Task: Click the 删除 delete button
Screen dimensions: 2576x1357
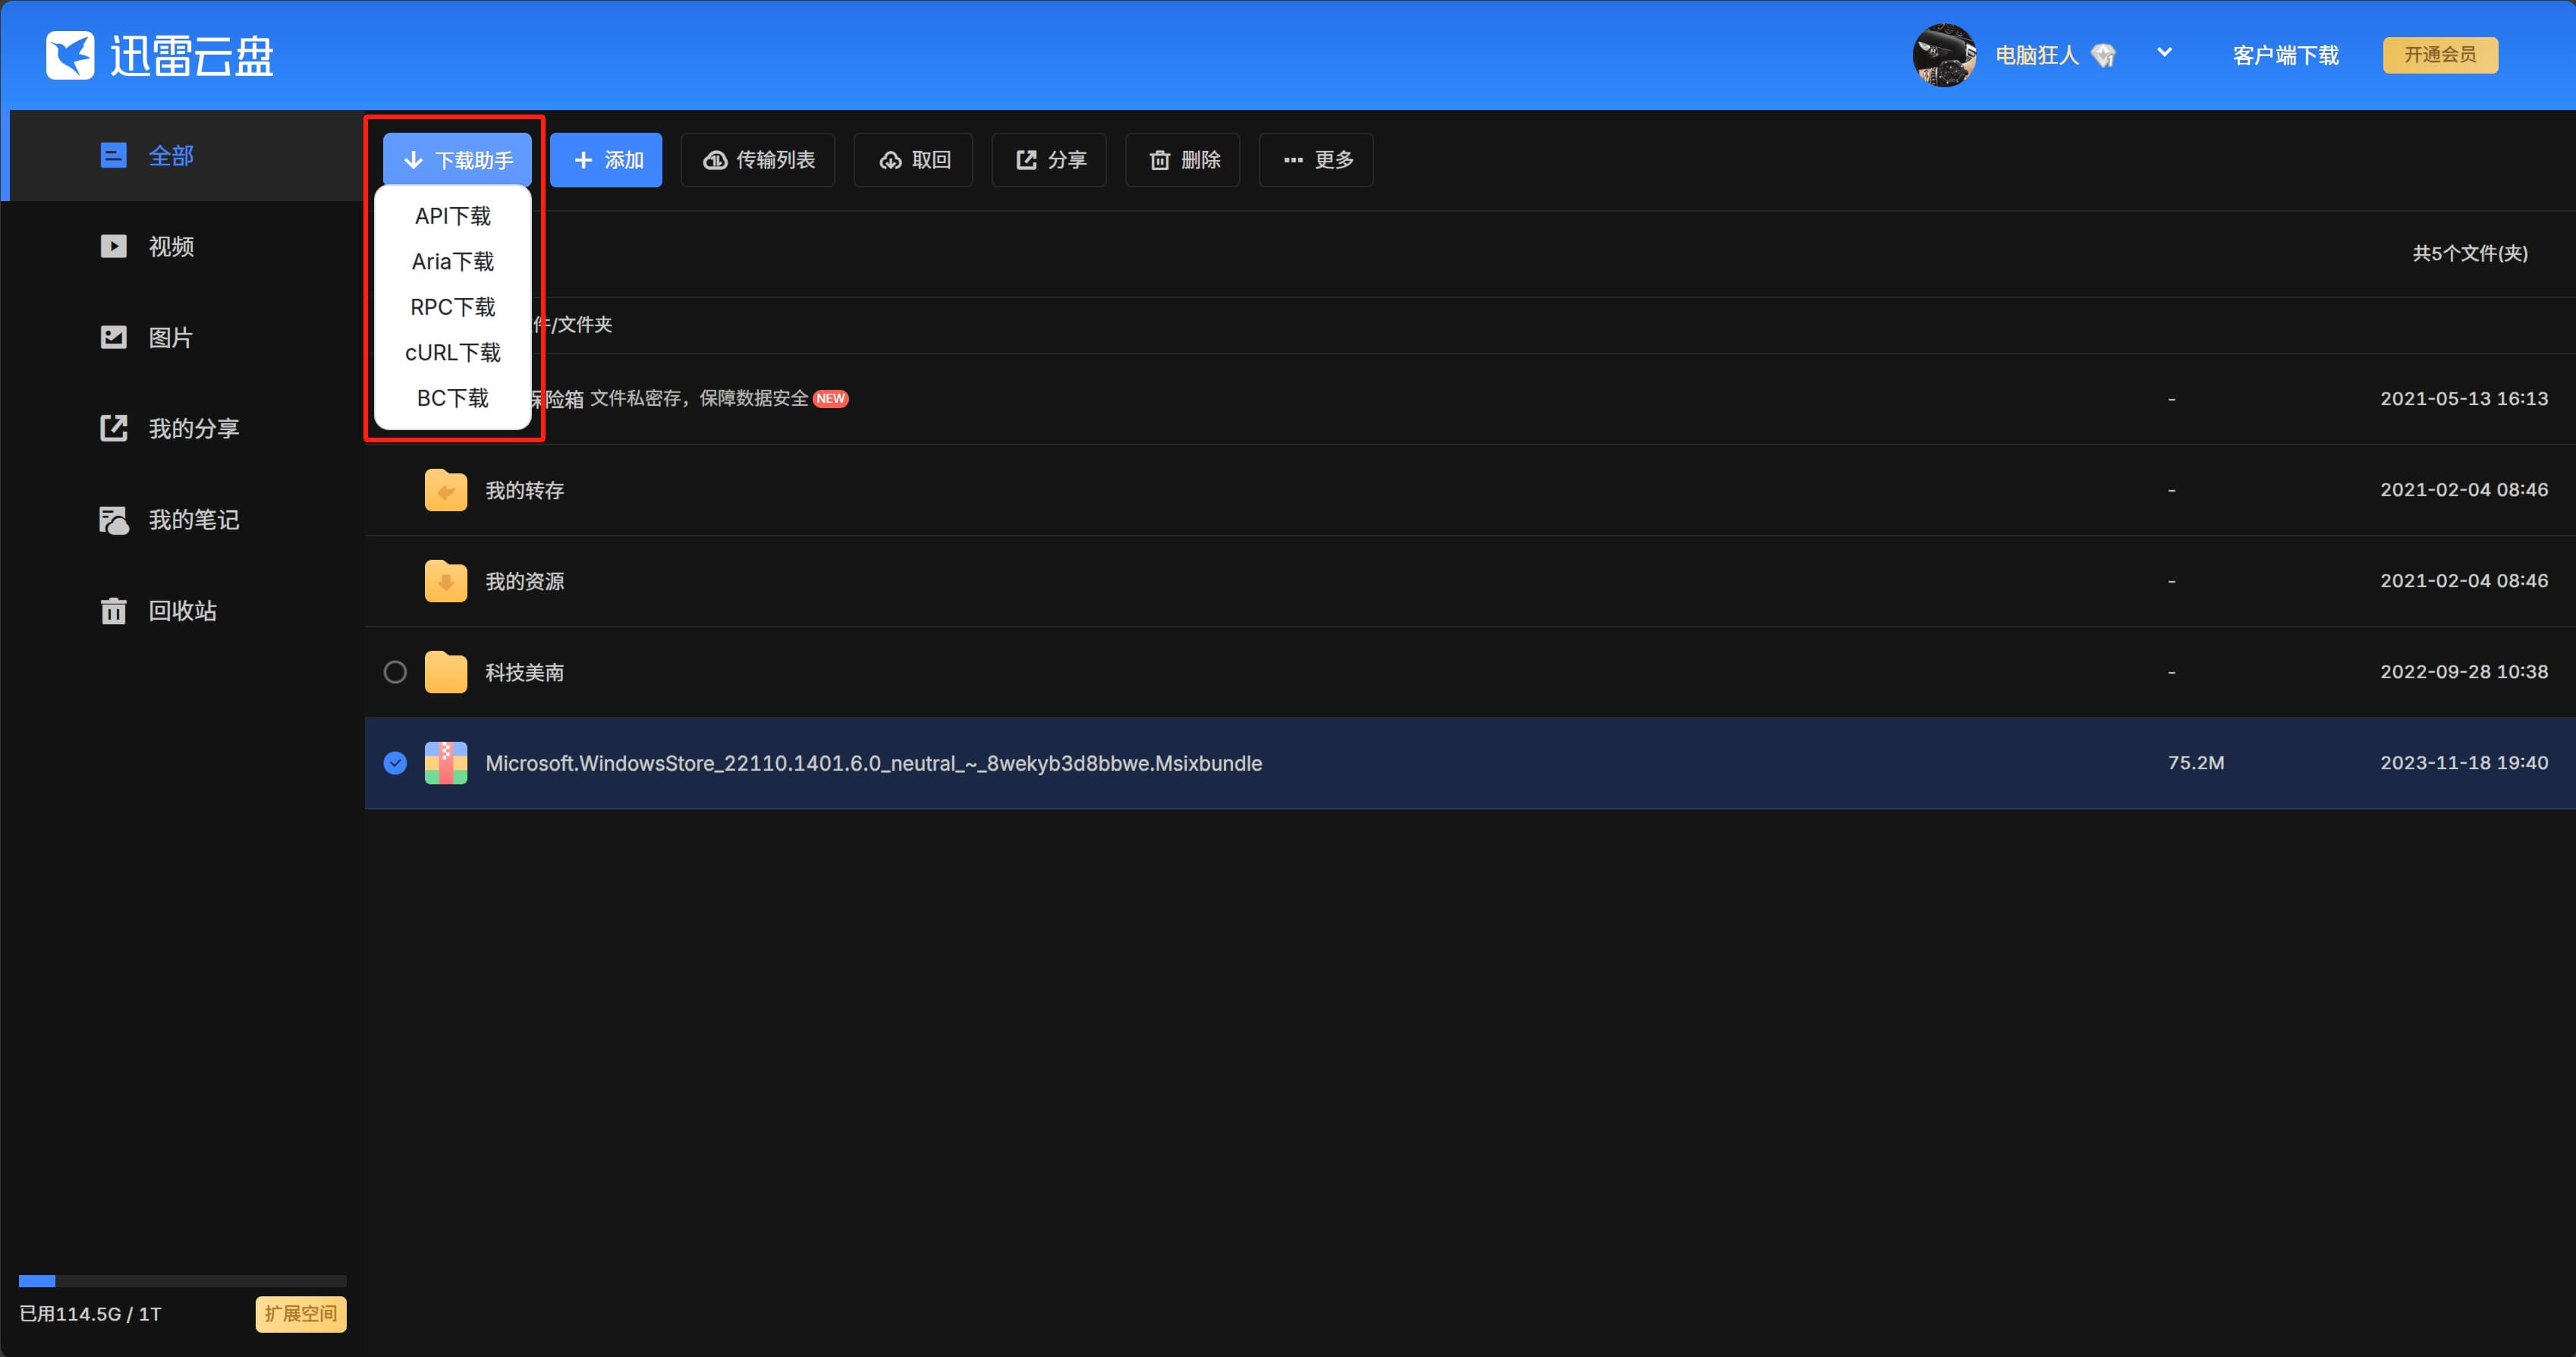Action: coord(1183,160)
